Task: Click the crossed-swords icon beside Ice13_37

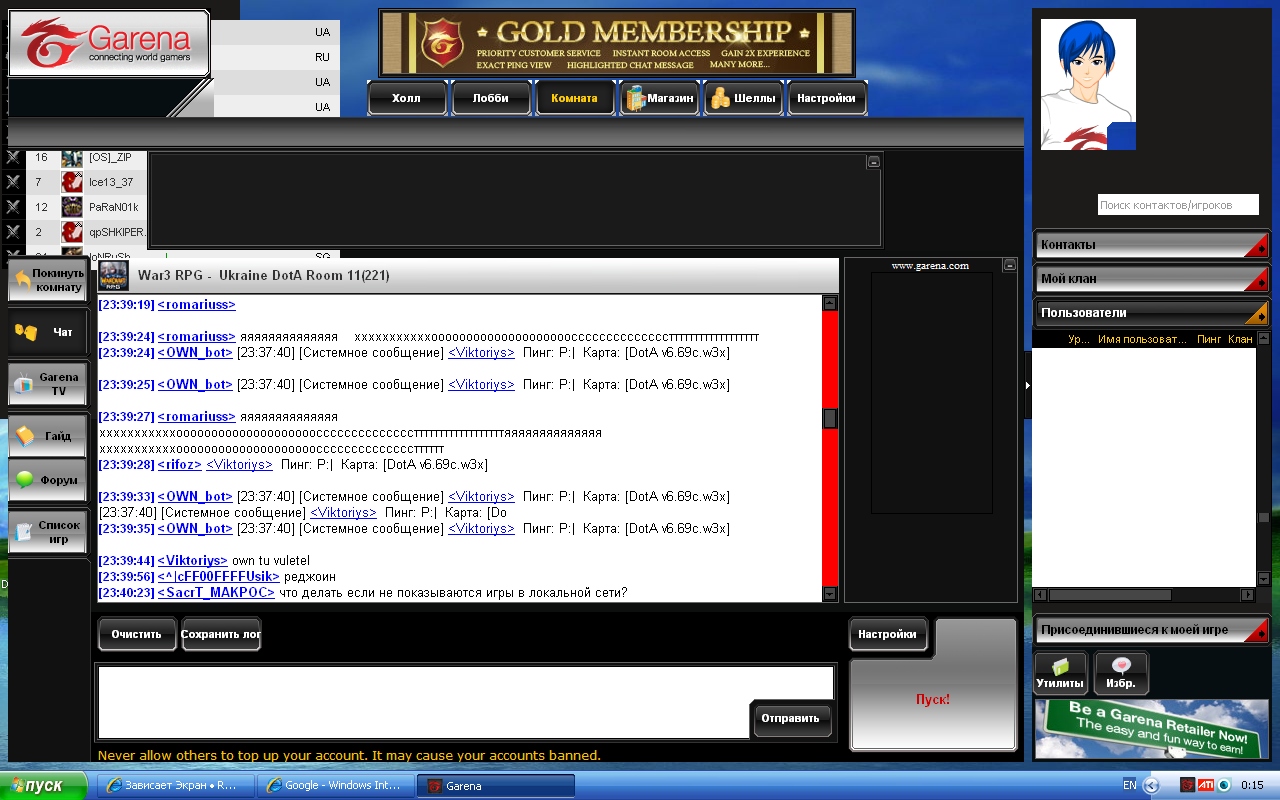Action: pyautogui.click(x=13, y=182)
